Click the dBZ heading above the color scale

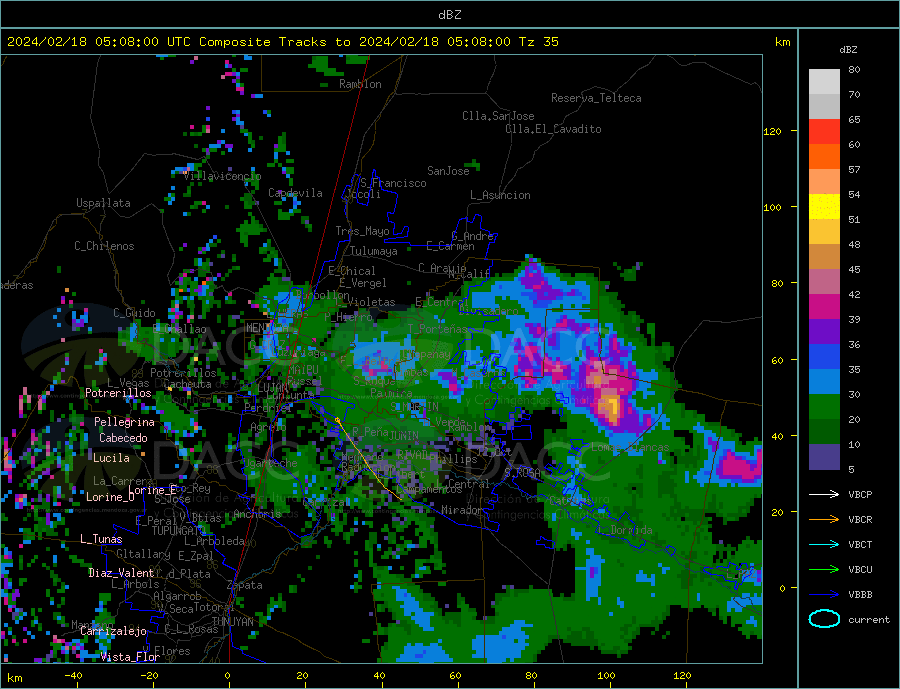tap(848, 50)
